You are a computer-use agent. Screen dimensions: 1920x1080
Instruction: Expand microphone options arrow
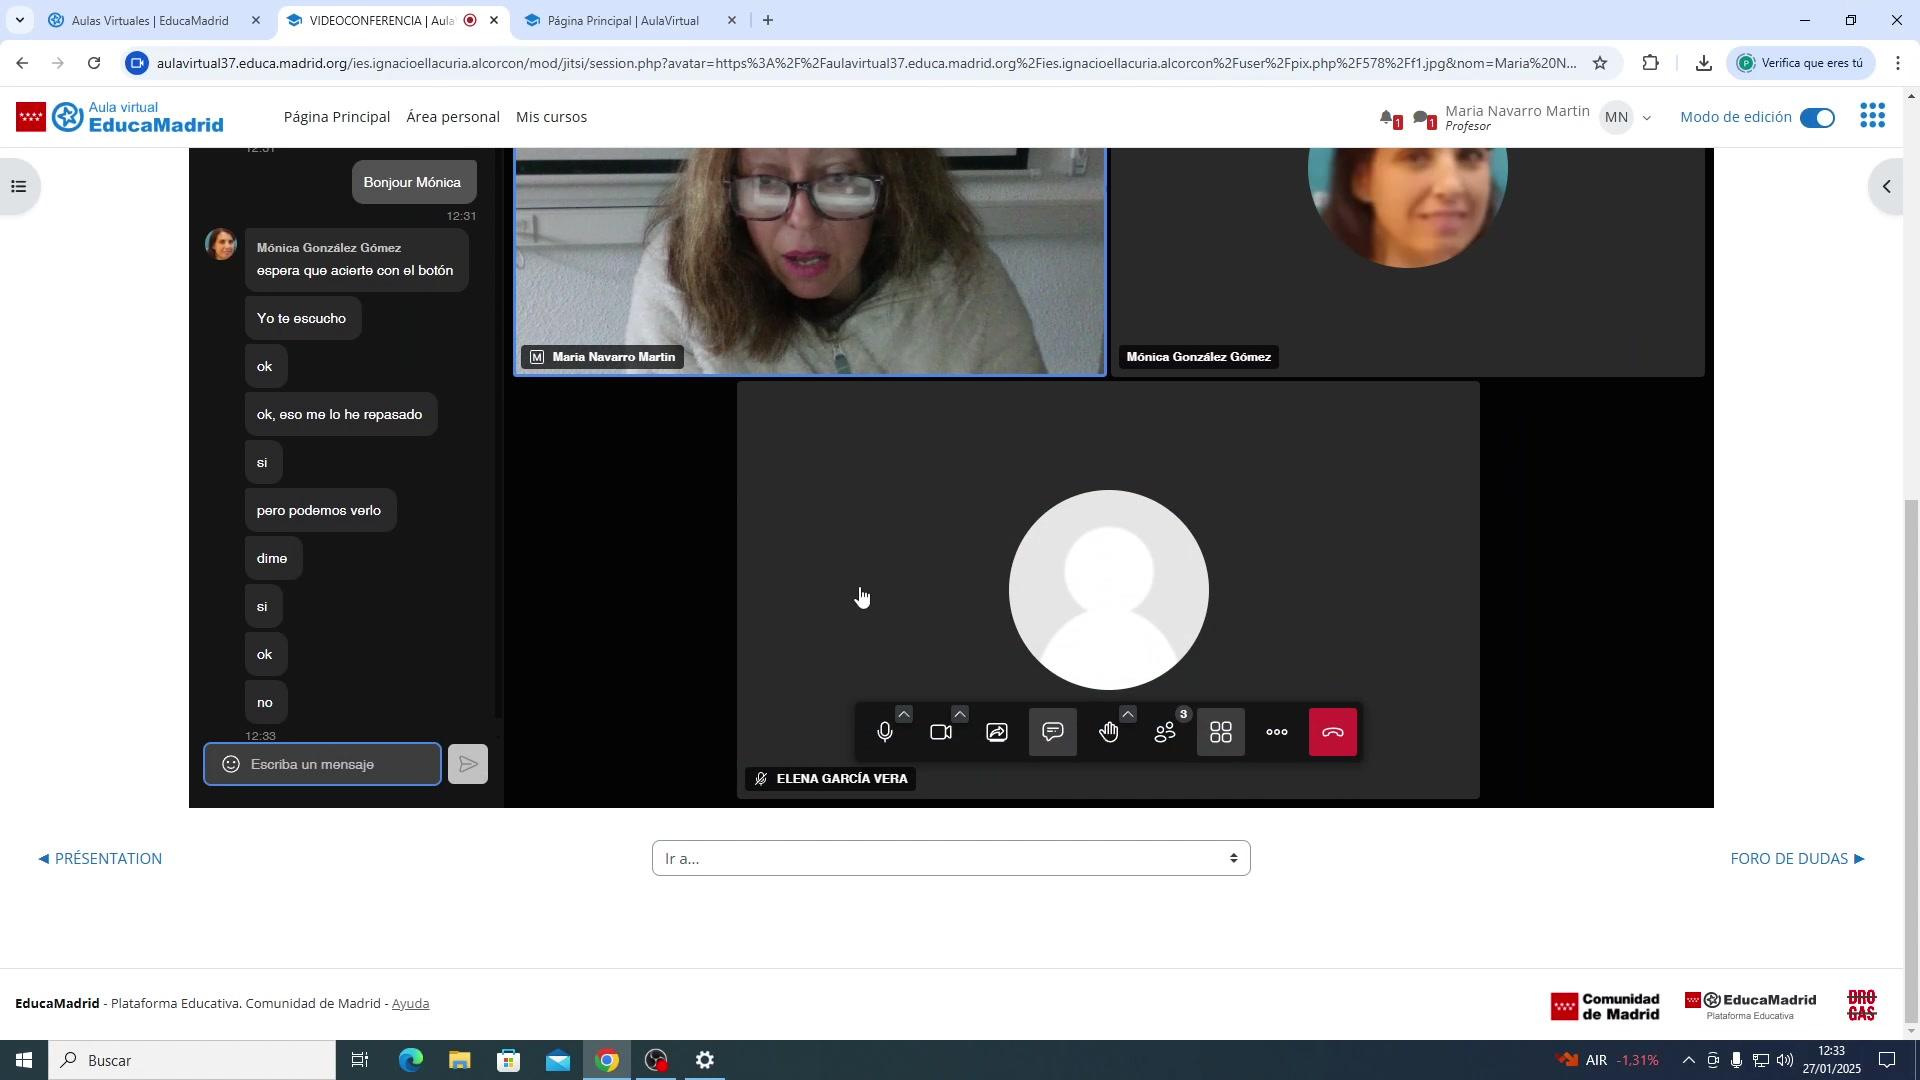pos(904,714)
